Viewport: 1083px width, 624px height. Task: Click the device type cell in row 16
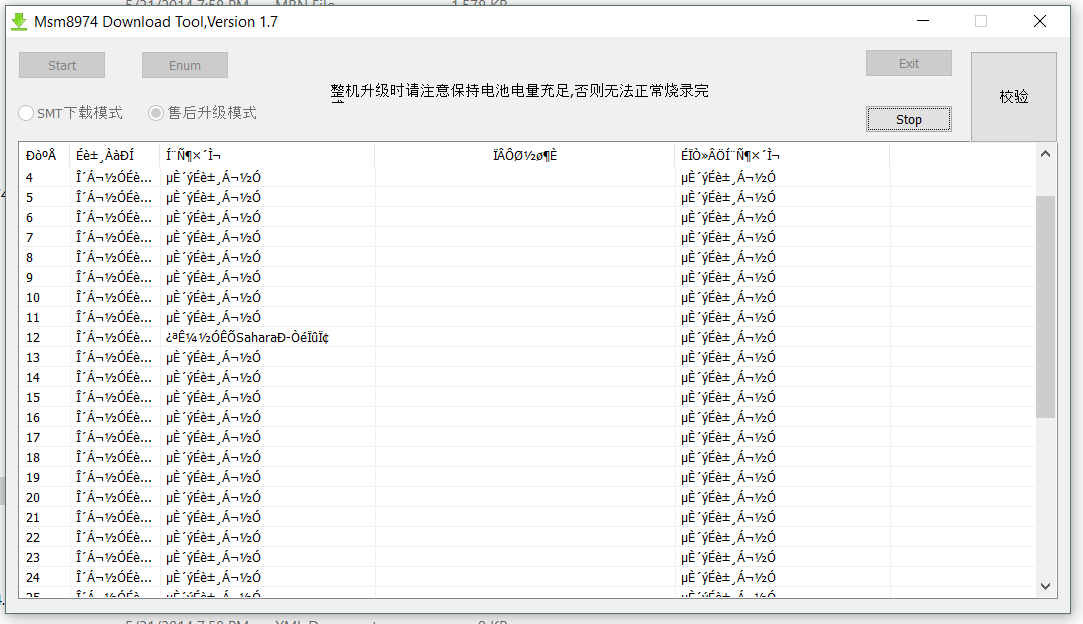coord(114,418)
